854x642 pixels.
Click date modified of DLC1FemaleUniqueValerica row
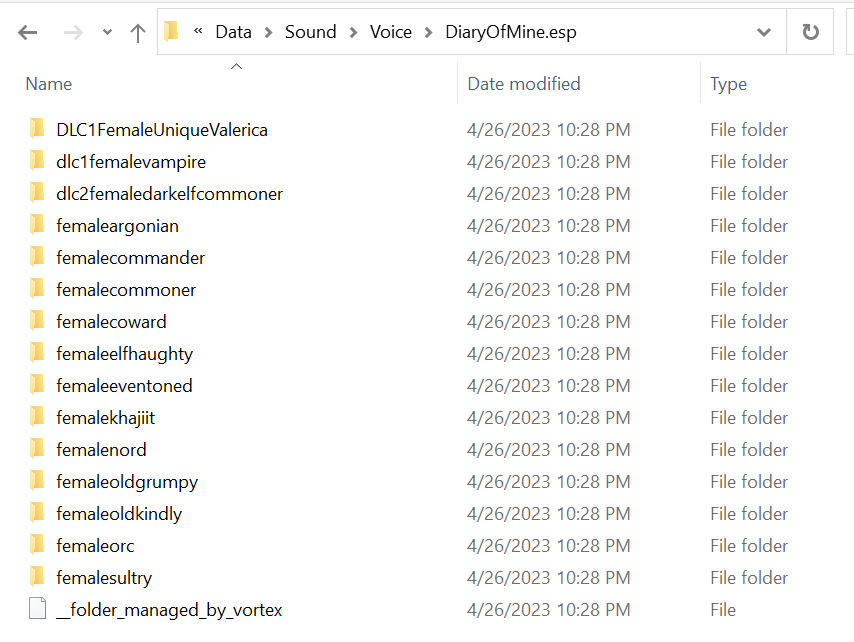[x=548, y=130]
